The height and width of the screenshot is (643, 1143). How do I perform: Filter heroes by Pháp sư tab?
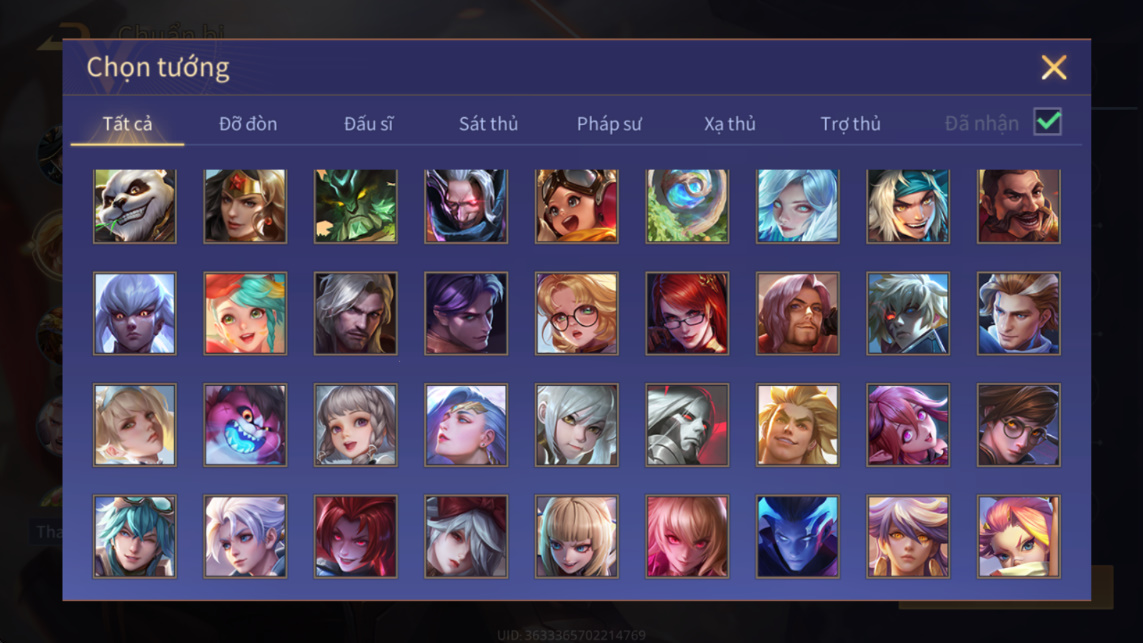[x=609, y=124]
